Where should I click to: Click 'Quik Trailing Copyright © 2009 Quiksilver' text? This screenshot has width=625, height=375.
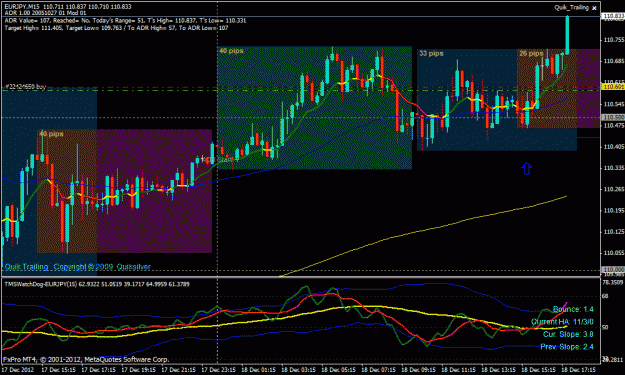pos(77,267)
